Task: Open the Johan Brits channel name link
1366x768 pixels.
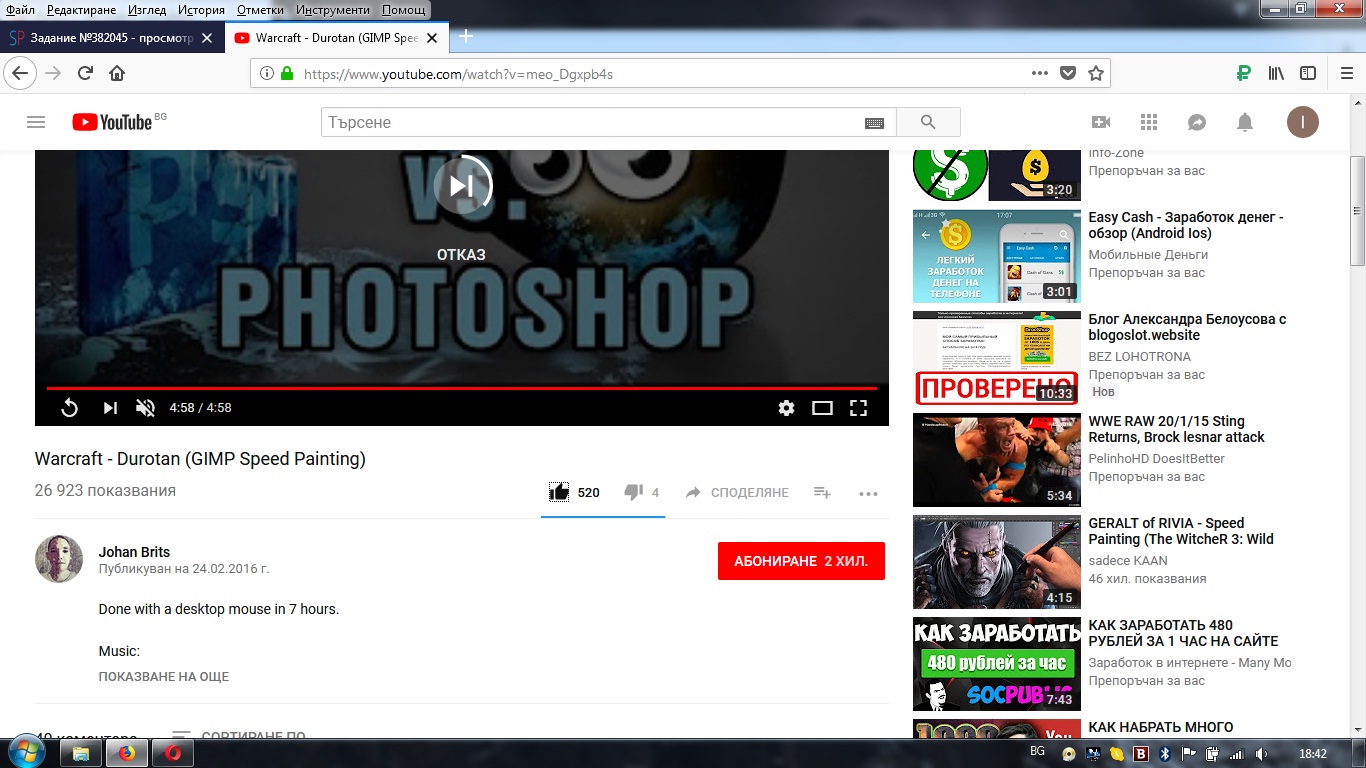Action: tap(134, 552)
